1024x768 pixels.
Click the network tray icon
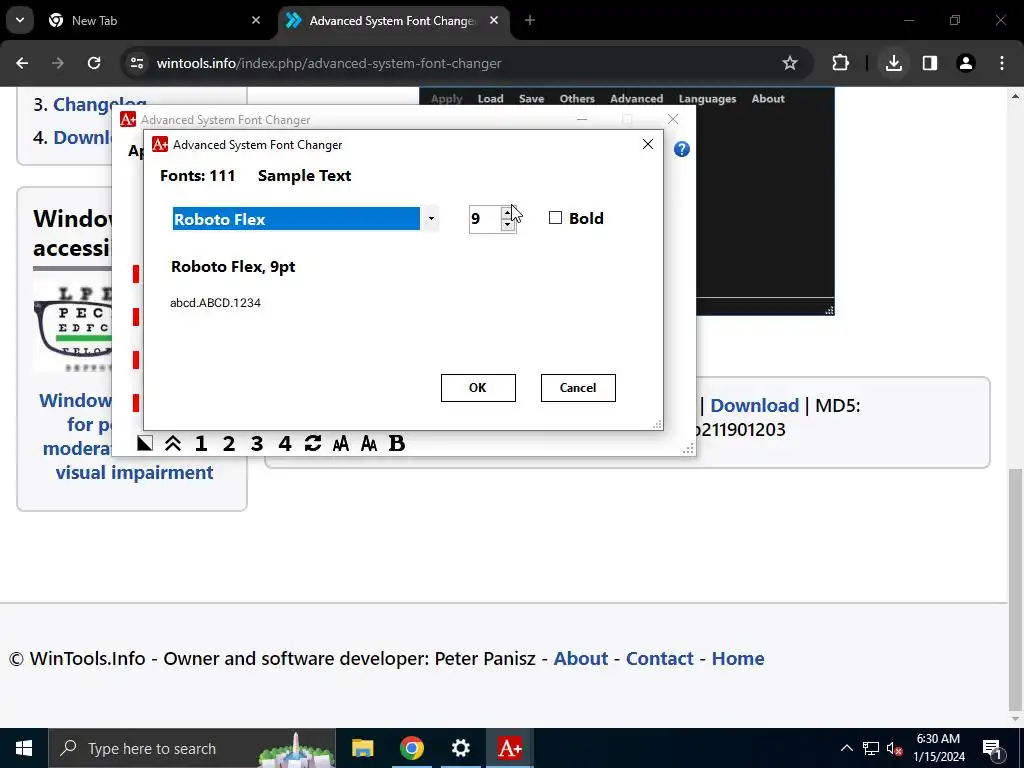pyautogui.click(x=871, y=748)
